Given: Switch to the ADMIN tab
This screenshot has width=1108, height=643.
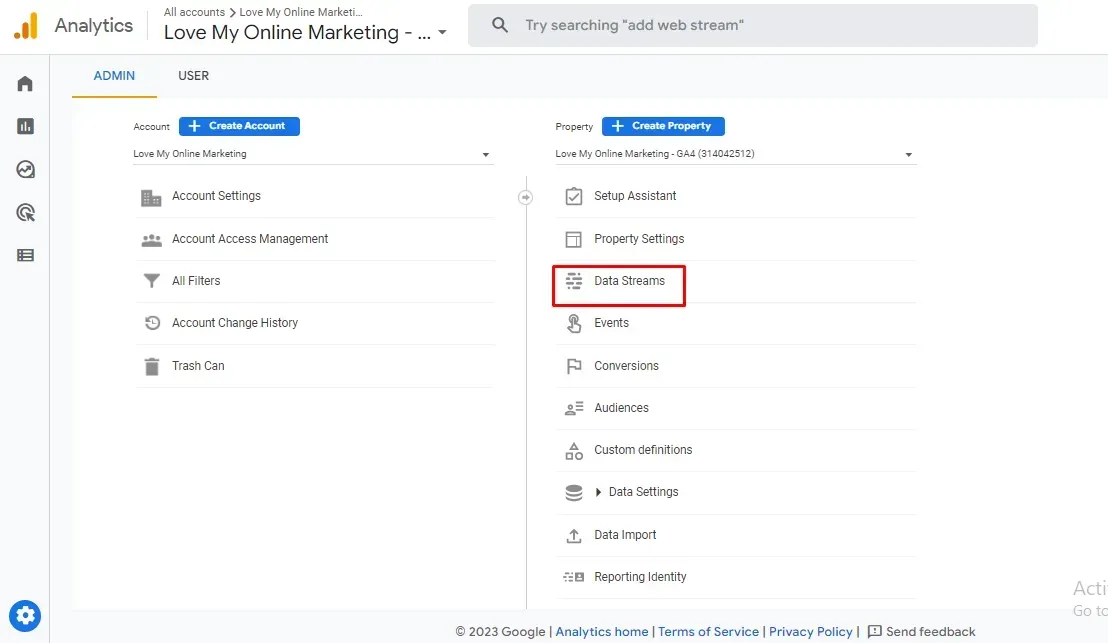Looking at the screenshot, I should coord(114,76).
